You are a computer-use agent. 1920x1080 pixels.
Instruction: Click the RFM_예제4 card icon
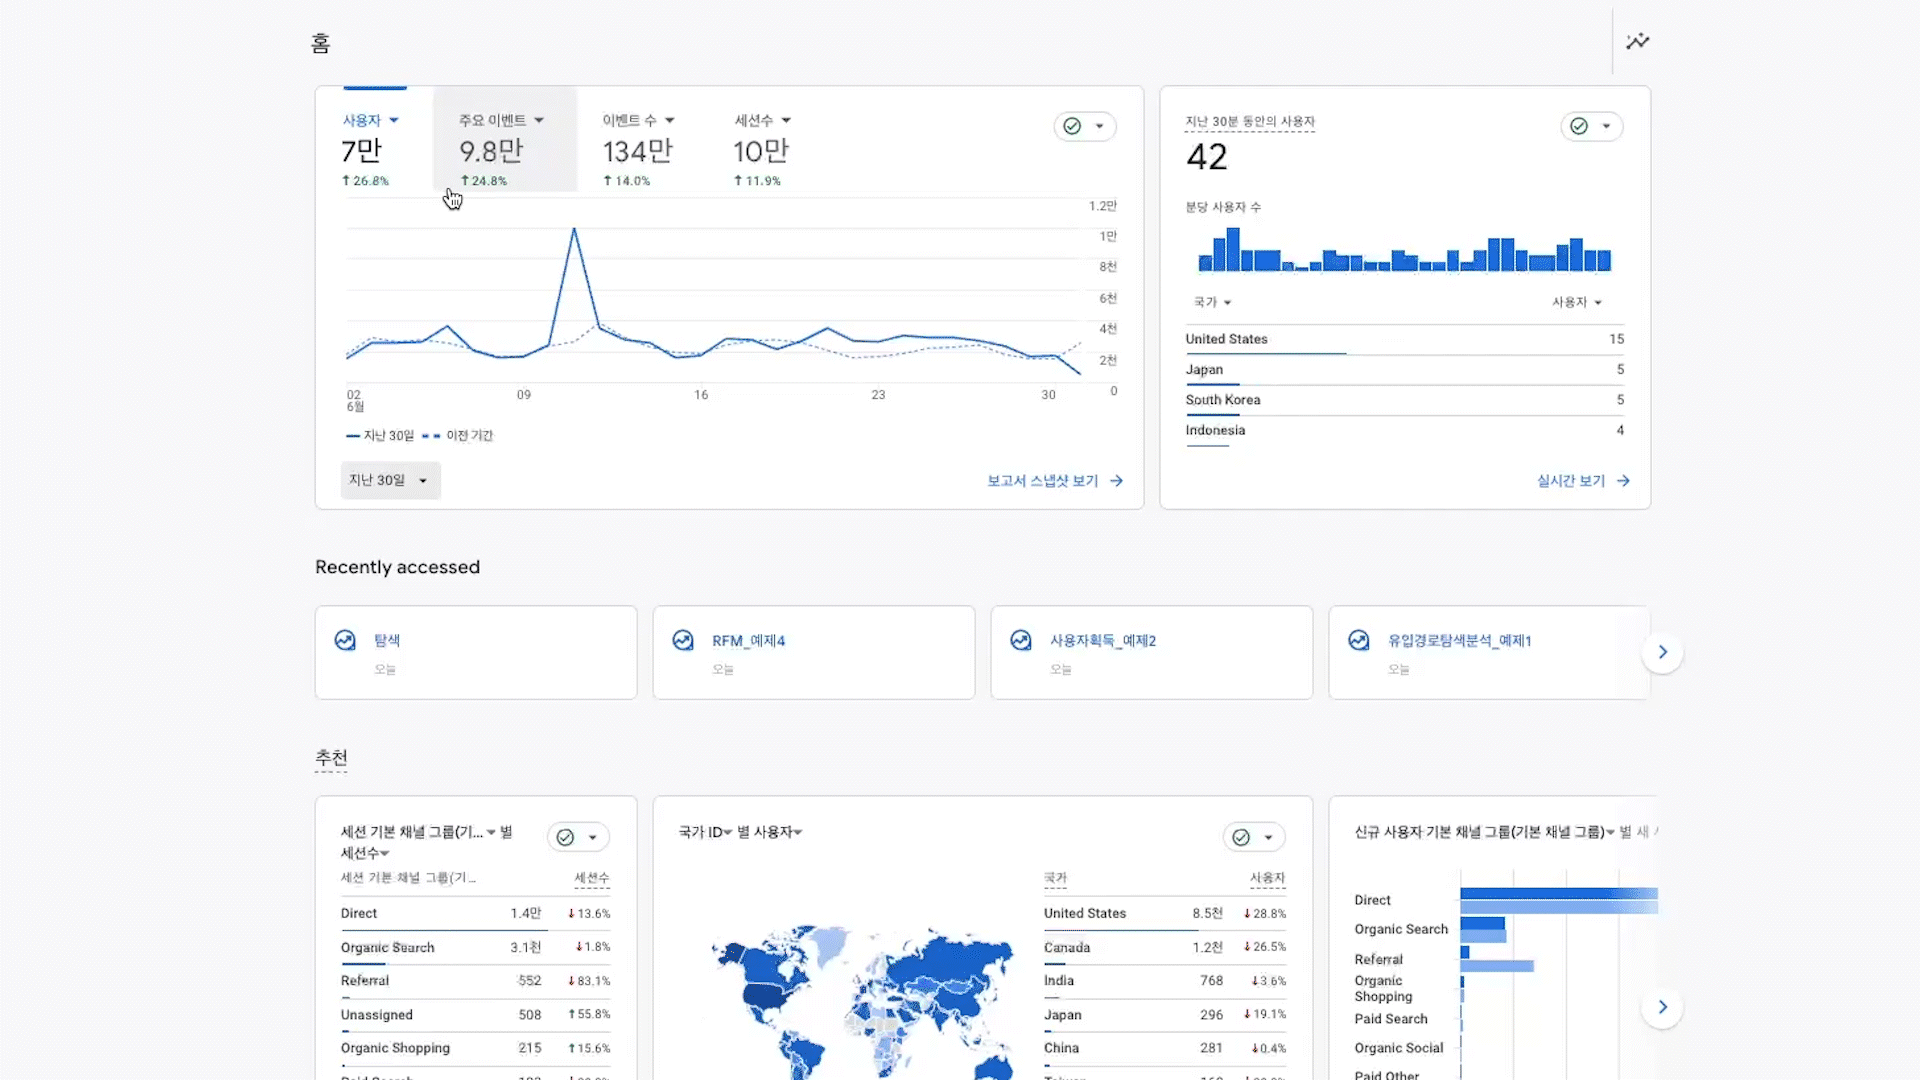(x=683, y=640)
